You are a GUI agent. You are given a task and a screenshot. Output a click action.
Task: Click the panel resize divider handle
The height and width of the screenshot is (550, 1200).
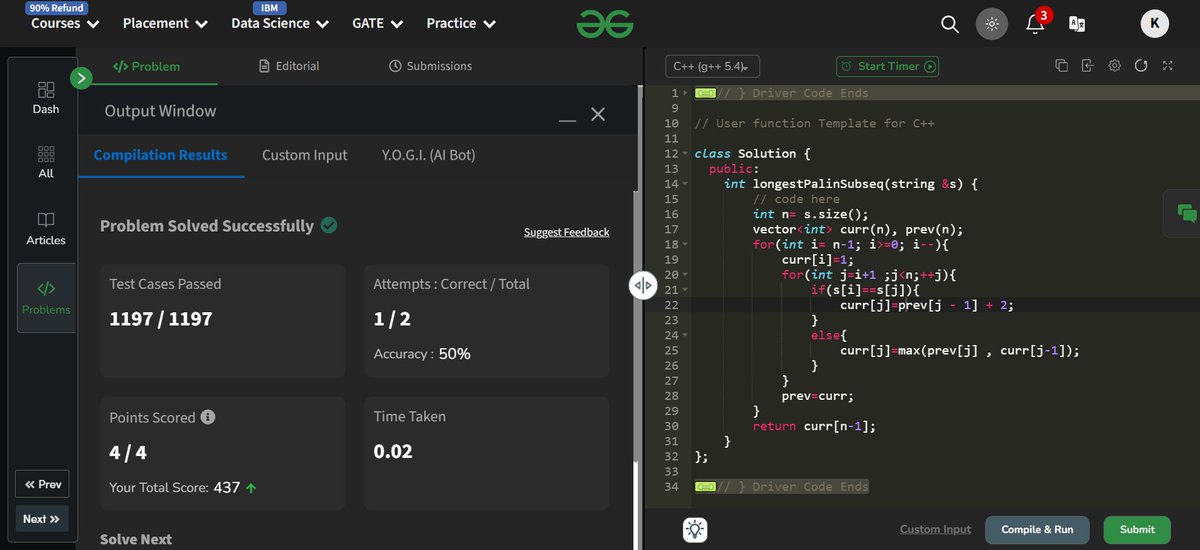(641, 285)
